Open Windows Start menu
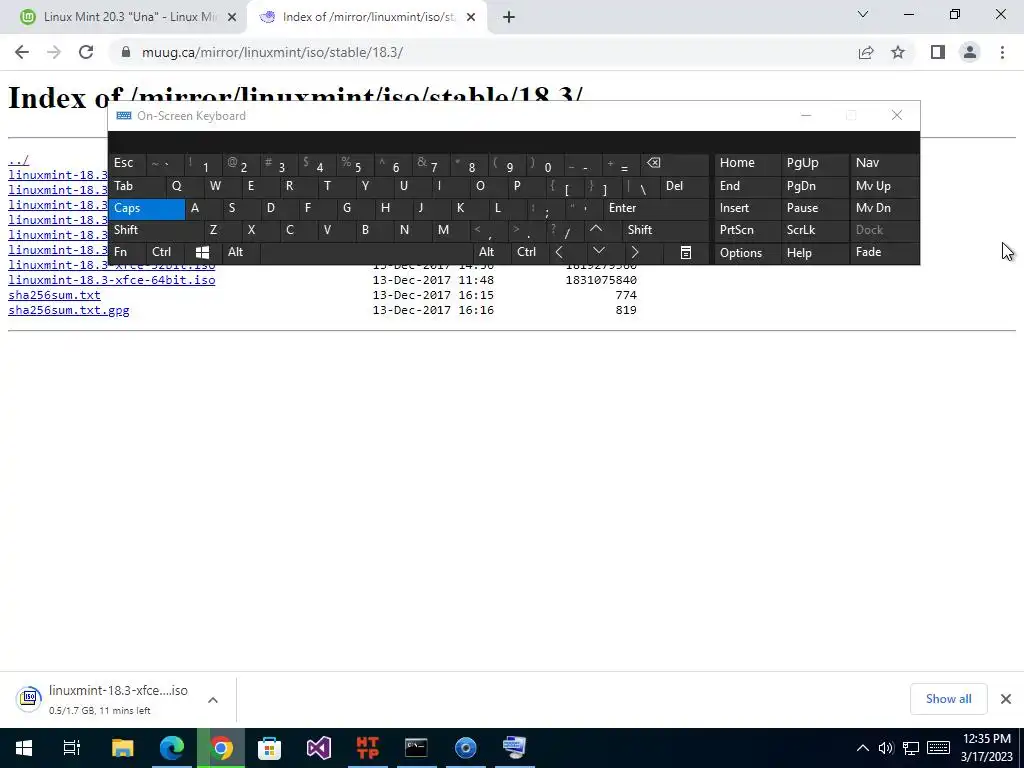This screenshot has width=1024, height=768. [x=24, y=748]
